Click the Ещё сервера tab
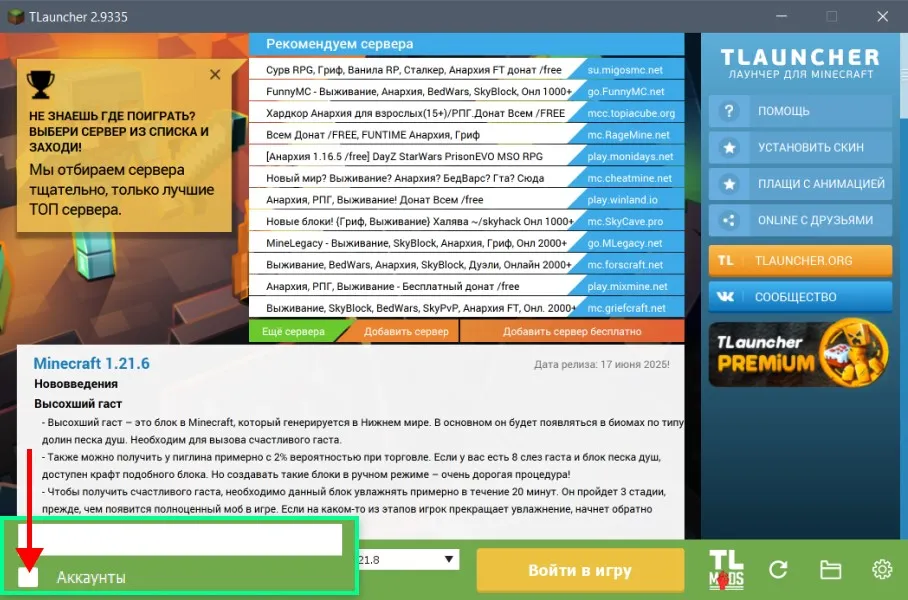This screenshot has height=600, width=908. point(293,331)
